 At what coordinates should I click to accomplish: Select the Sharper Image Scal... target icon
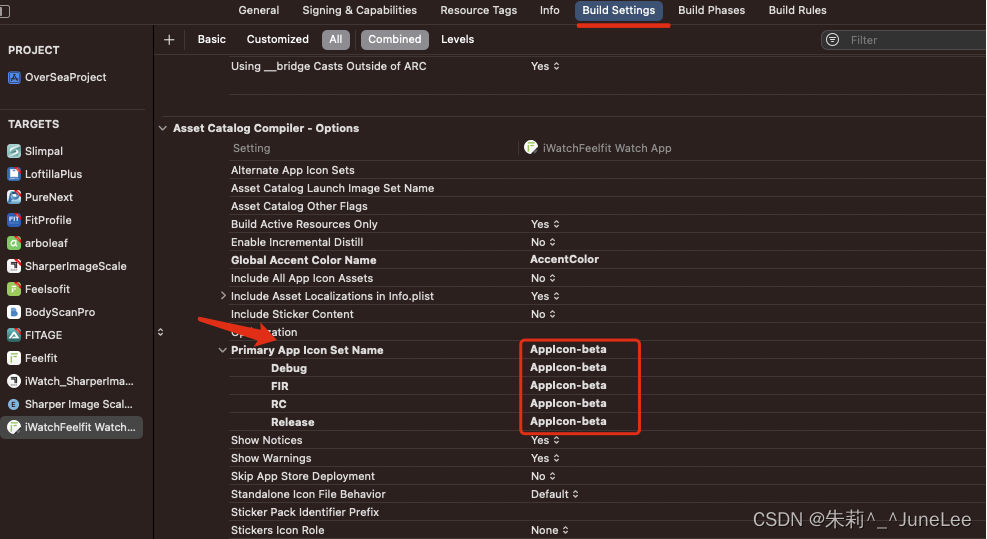click(x=14, y=404)
